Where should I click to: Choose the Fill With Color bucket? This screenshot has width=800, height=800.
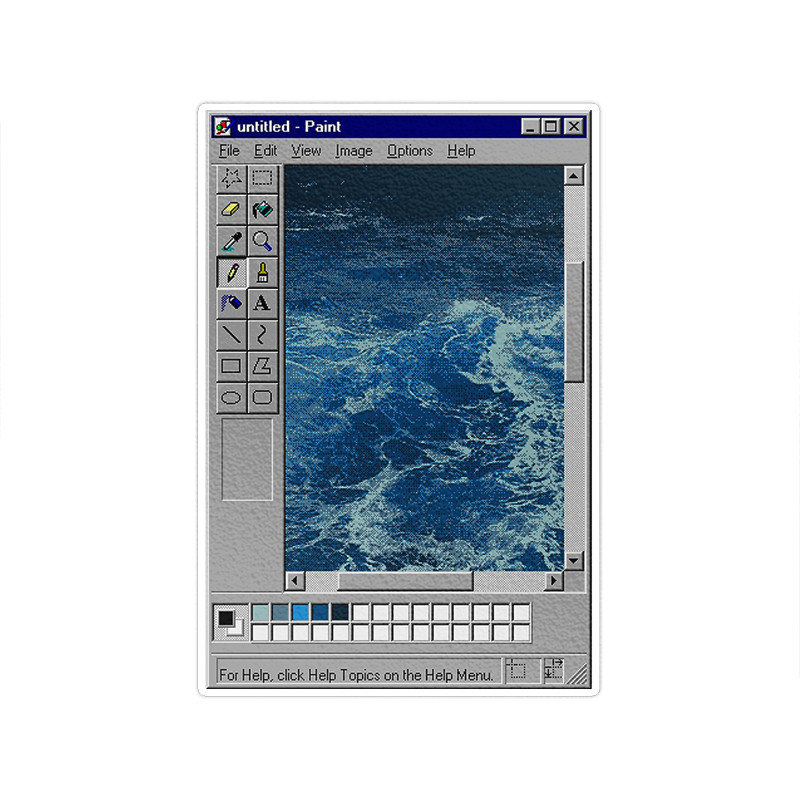click(262, 210)
